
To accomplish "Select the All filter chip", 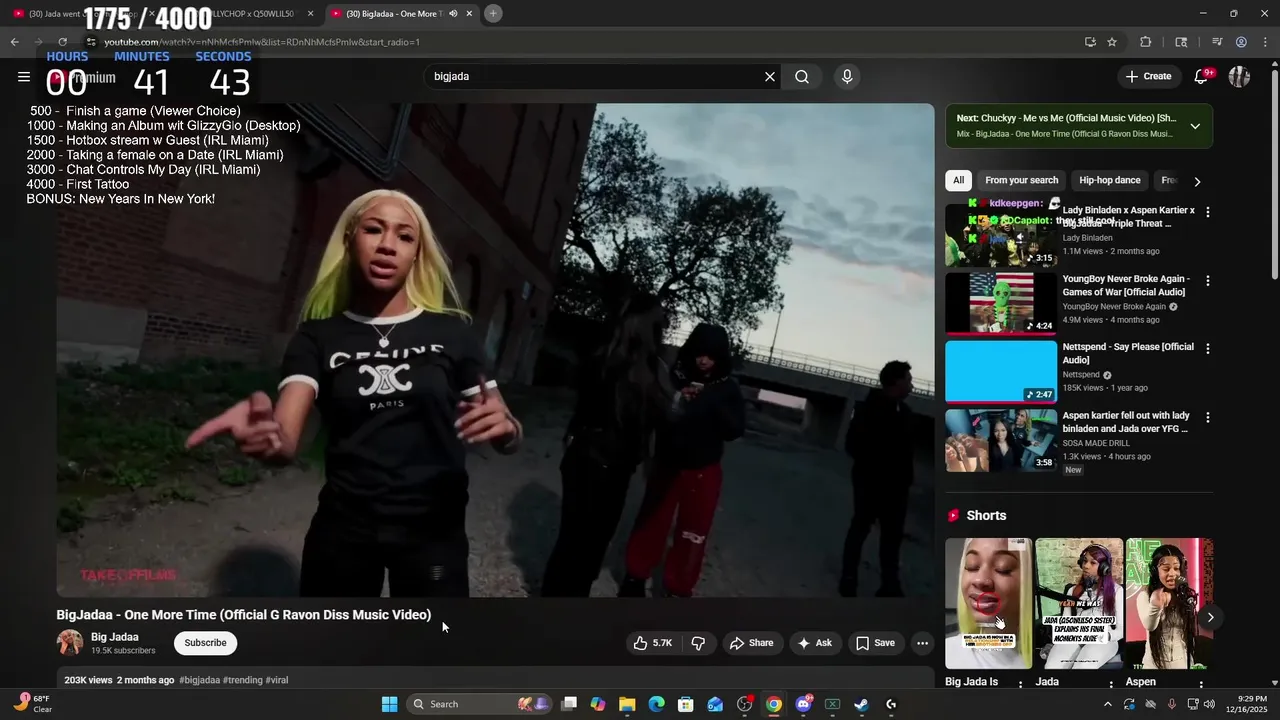I will 958,180.
